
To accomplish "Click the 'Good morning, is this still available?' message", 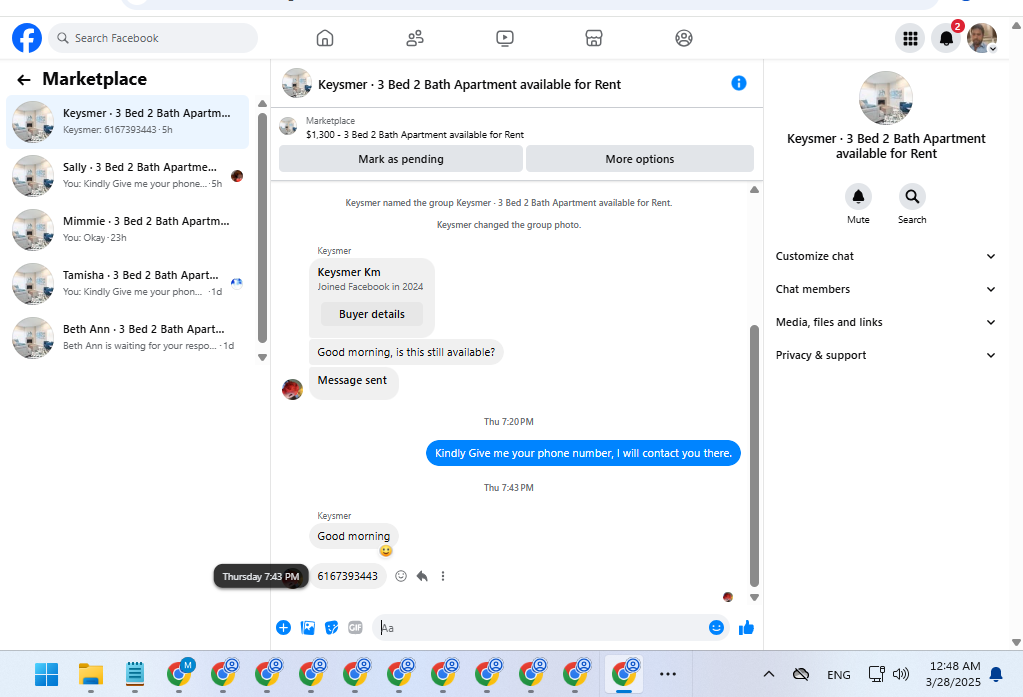I will pyautogui.click(x=406, y=352).
